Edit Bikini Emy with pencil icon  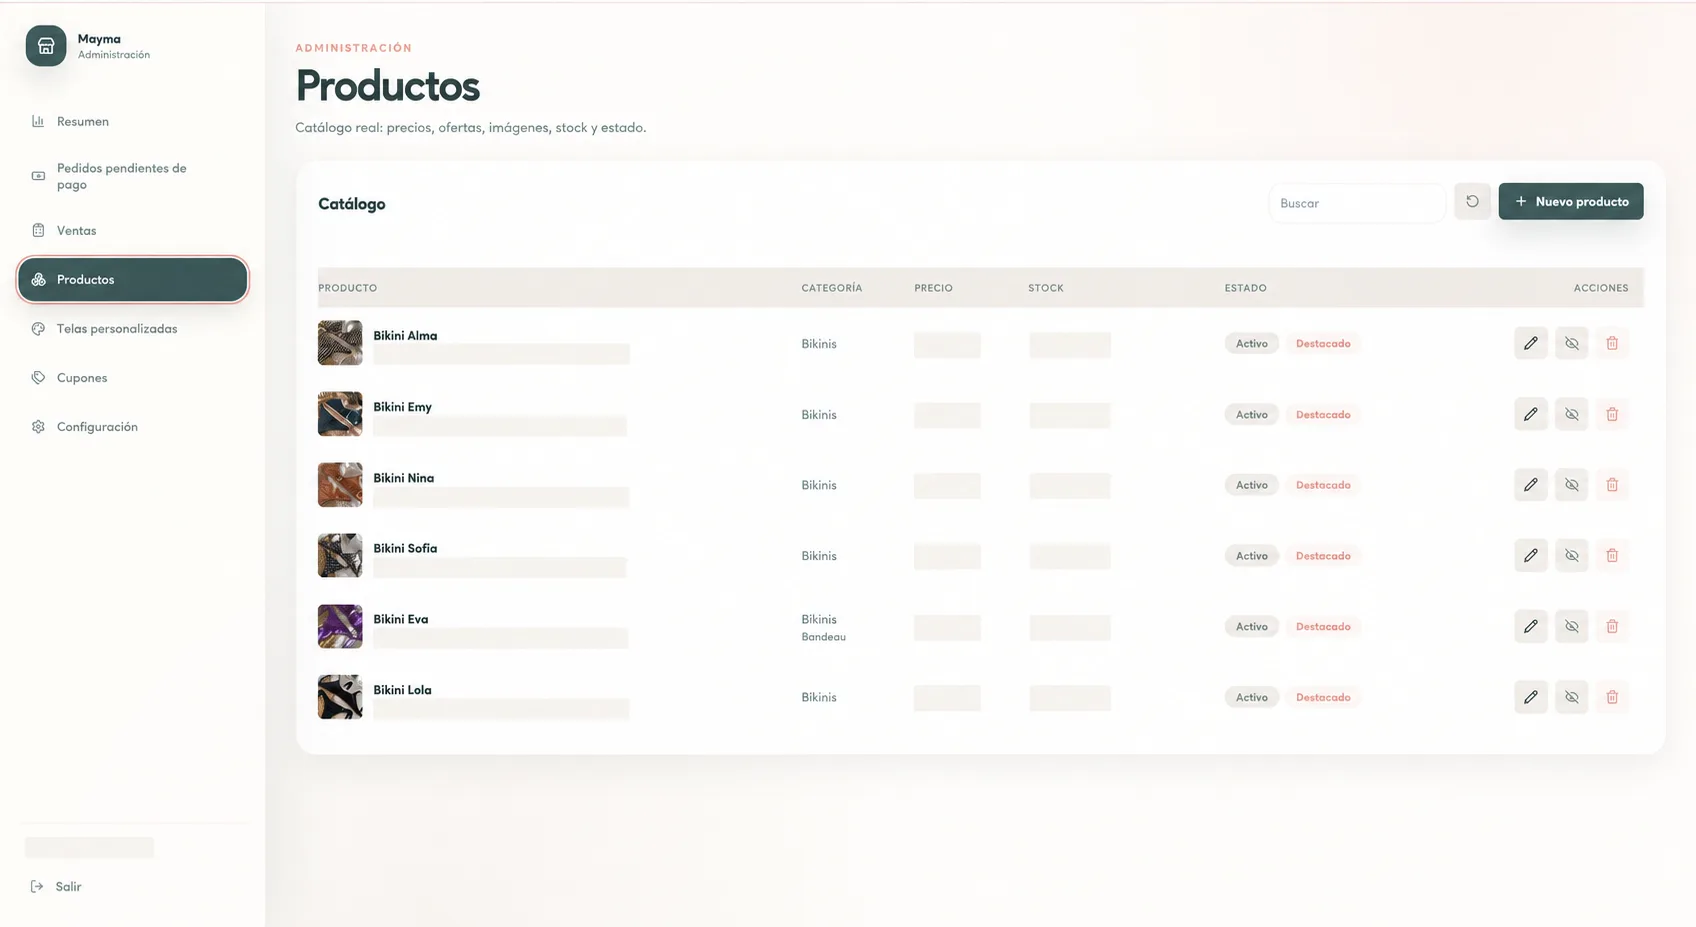[1531, 414]
